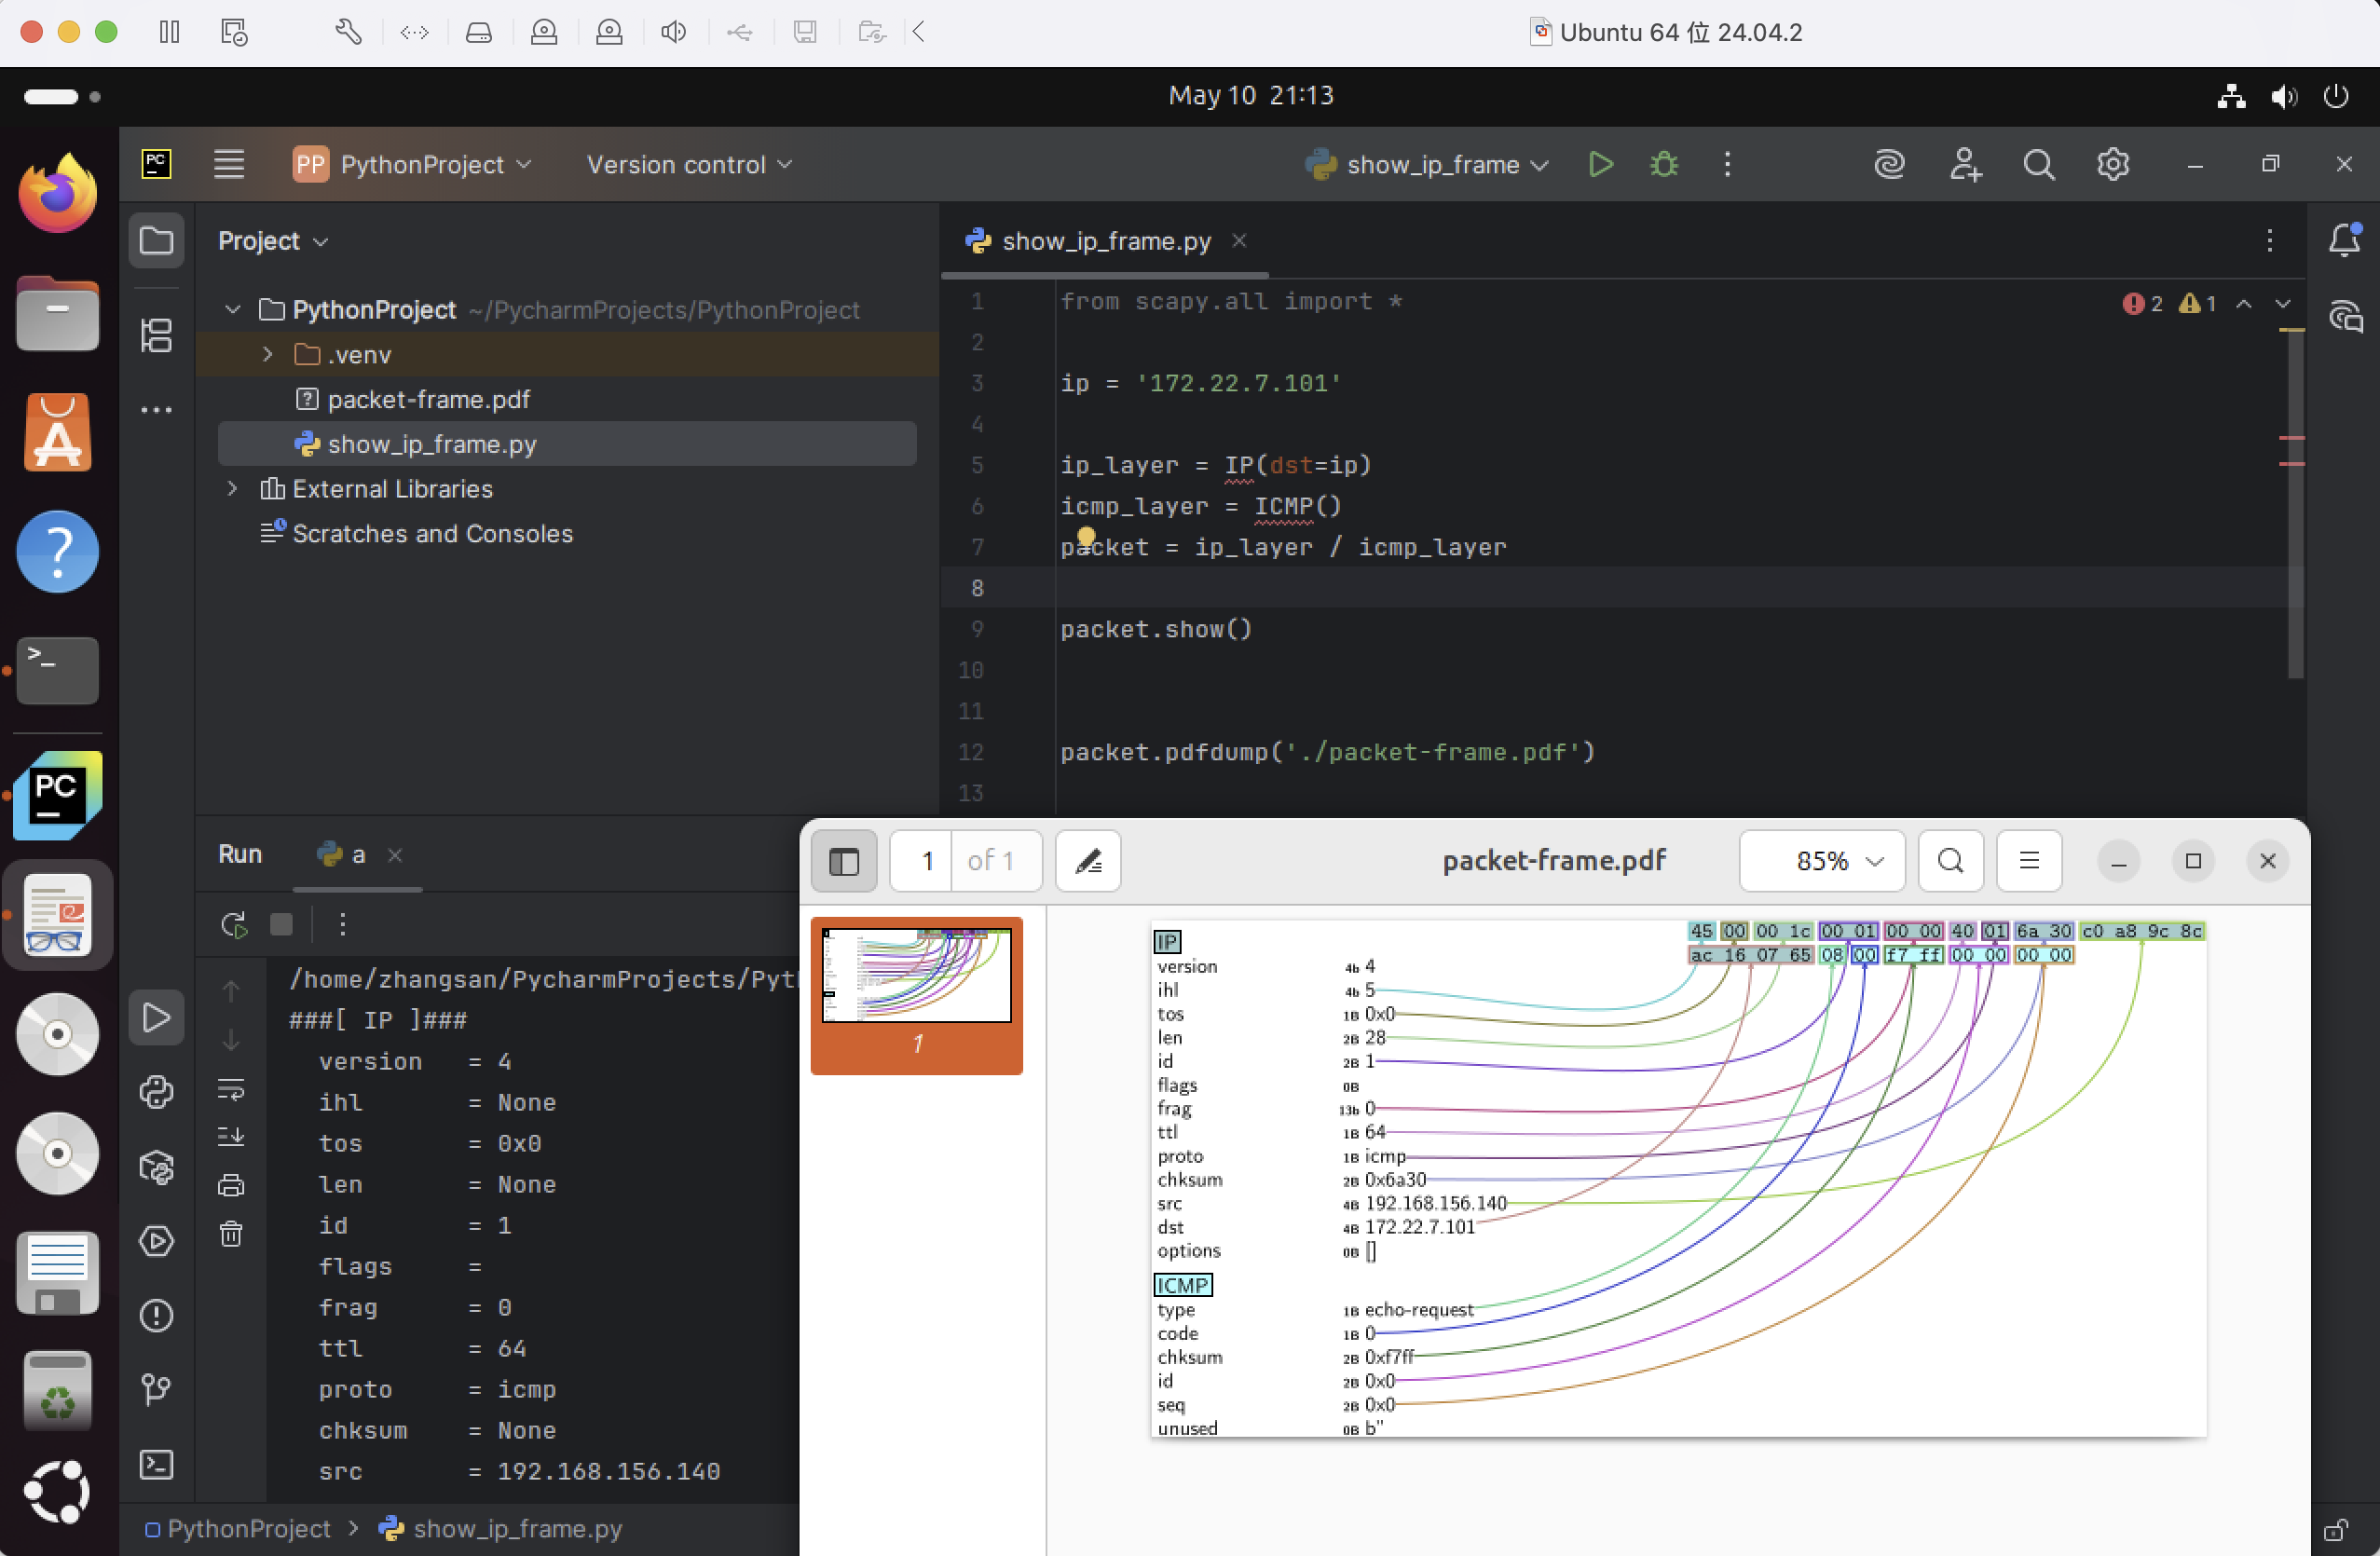
Task: Expand the .venv folder
Action: [267, 354]
